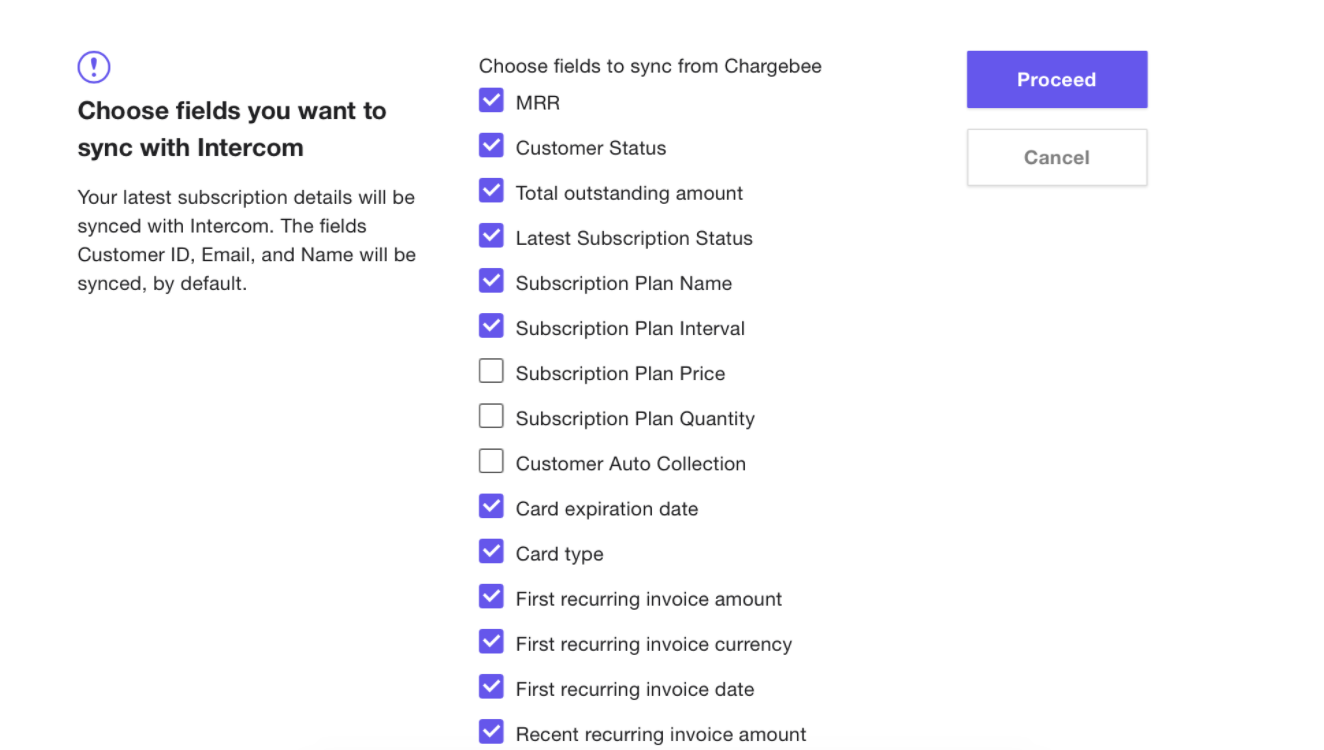Uncheck the Card type checkbox
This screenshot has width=1324, height=750.
click(x=491, y=551)
